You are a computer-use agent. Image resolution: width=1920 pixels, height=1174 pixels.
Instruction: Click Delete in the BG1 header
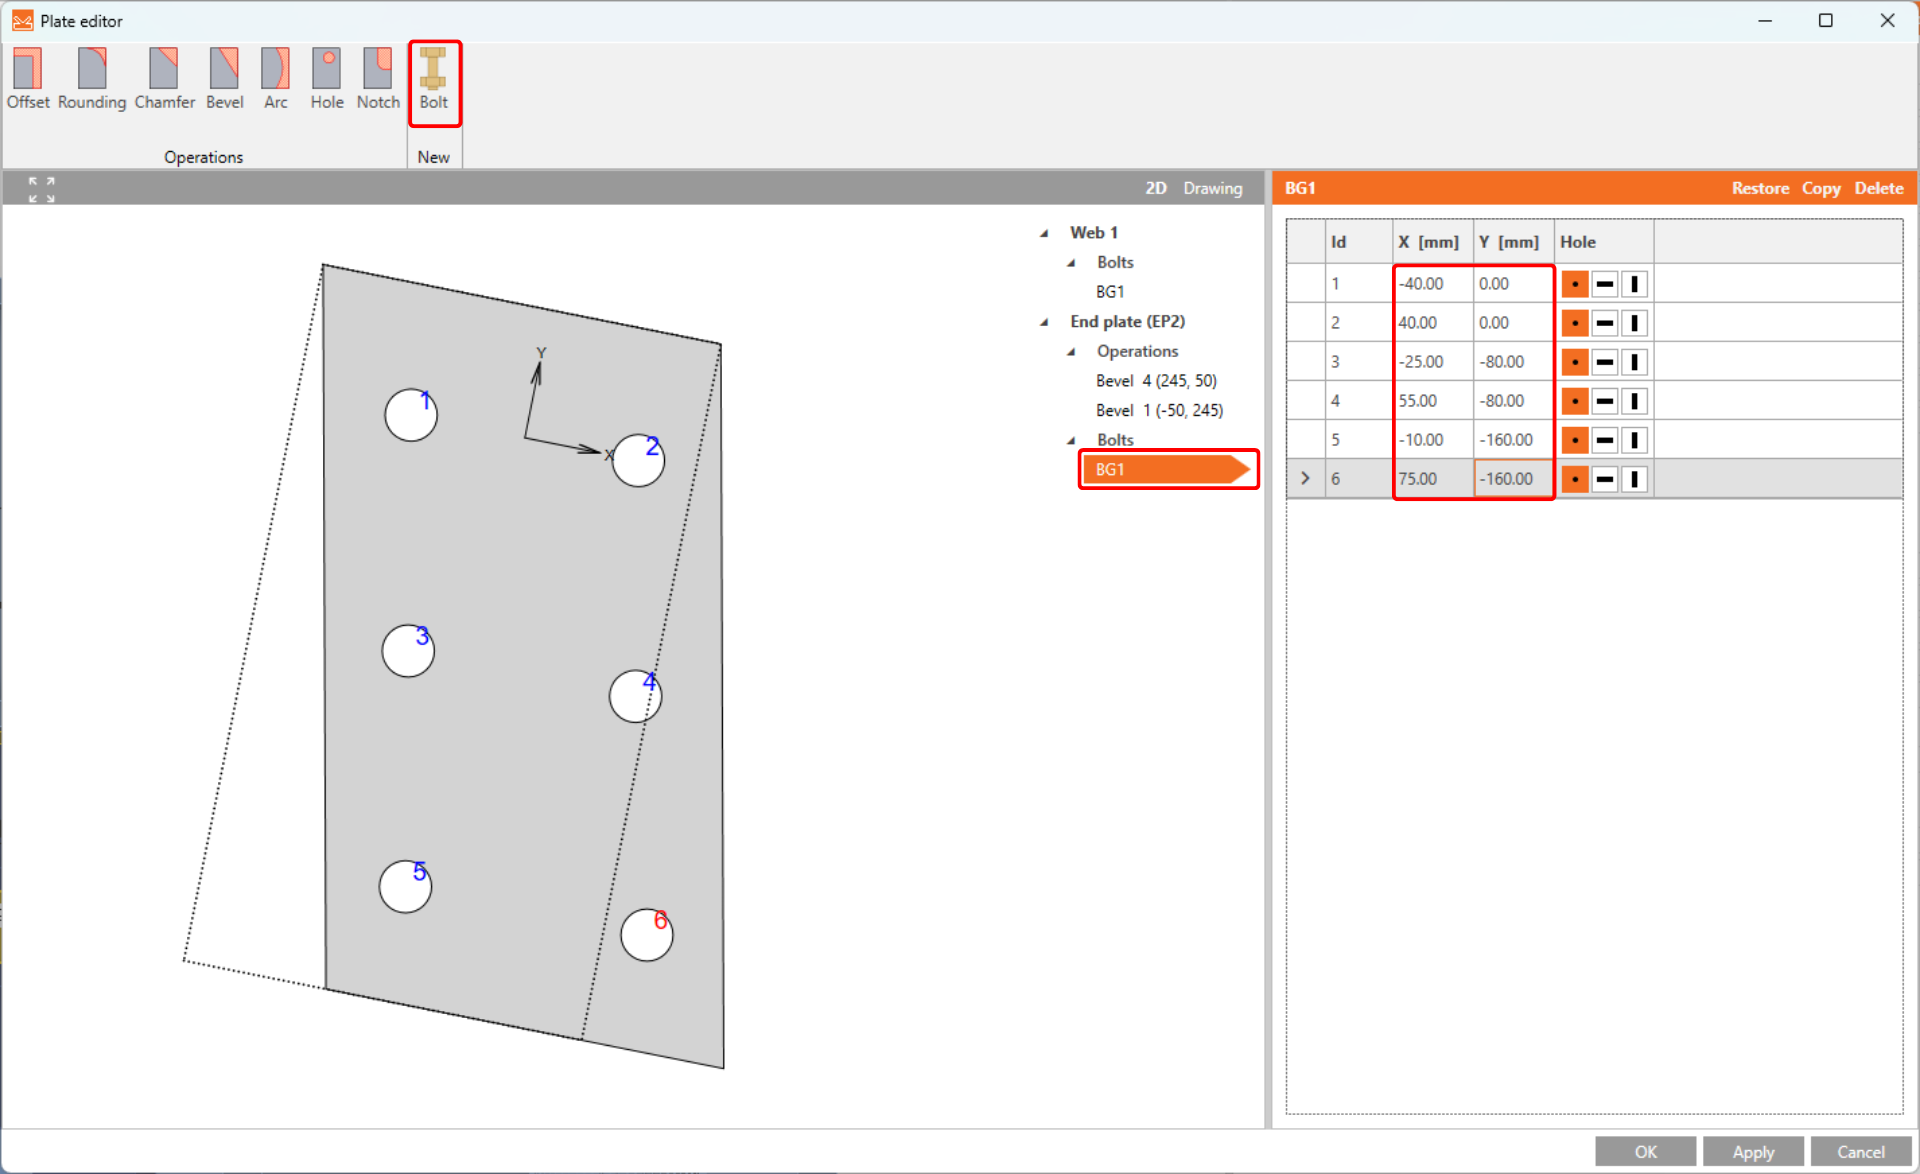[x=1878, y=188]
